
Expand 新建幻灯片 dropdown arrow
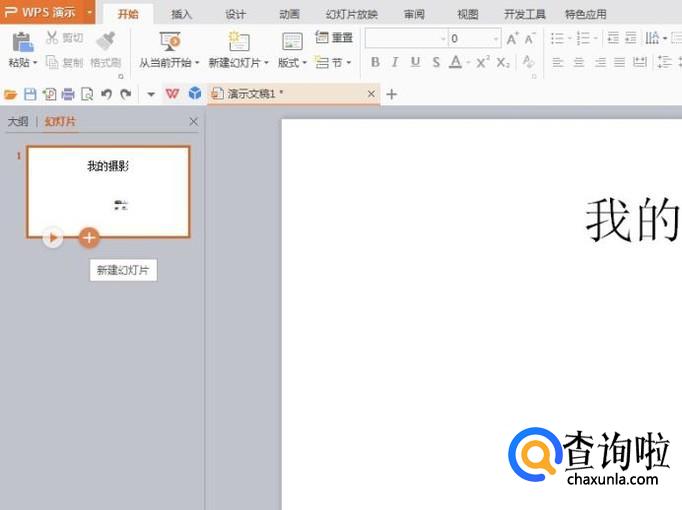point(266,63)
